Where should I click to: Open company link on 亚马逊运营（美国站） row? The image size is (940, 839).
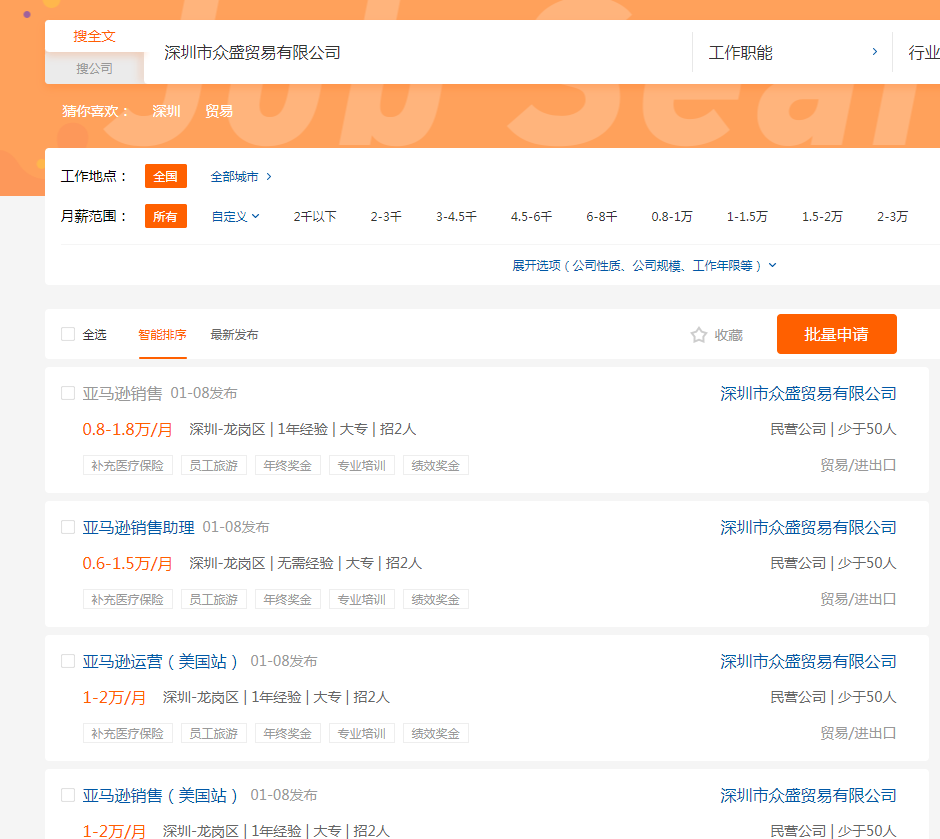[808, 661]
